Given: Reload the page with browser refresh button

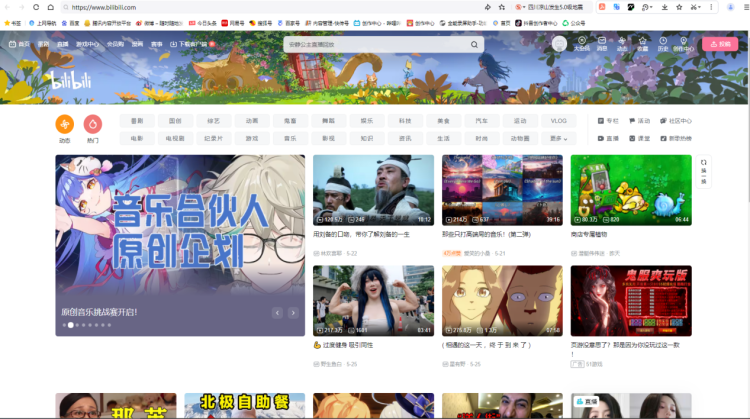Looking at the screenshot, I should 36,7.
